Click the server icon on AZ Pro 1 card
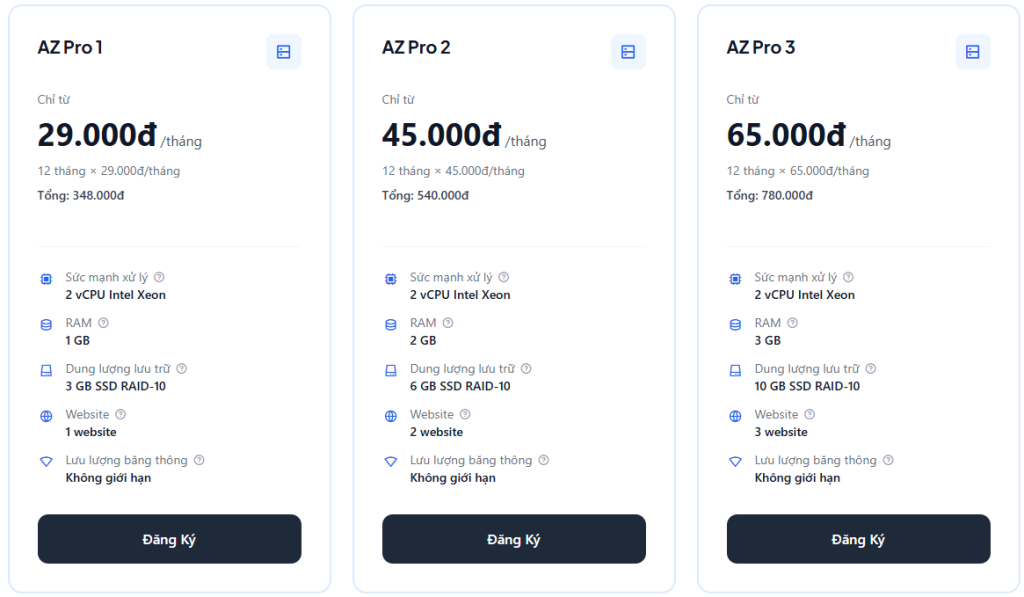This screenshot has width=1024, height=597. click(283, 52)
